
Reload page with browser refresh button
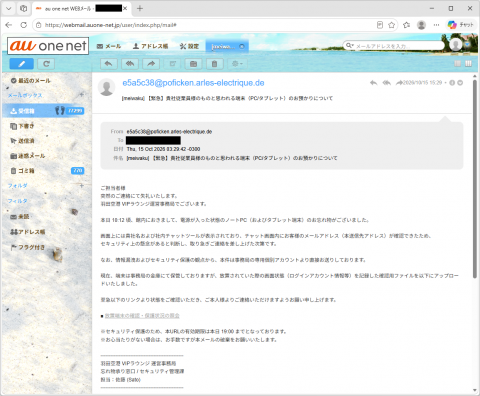[x=24, y=25]
